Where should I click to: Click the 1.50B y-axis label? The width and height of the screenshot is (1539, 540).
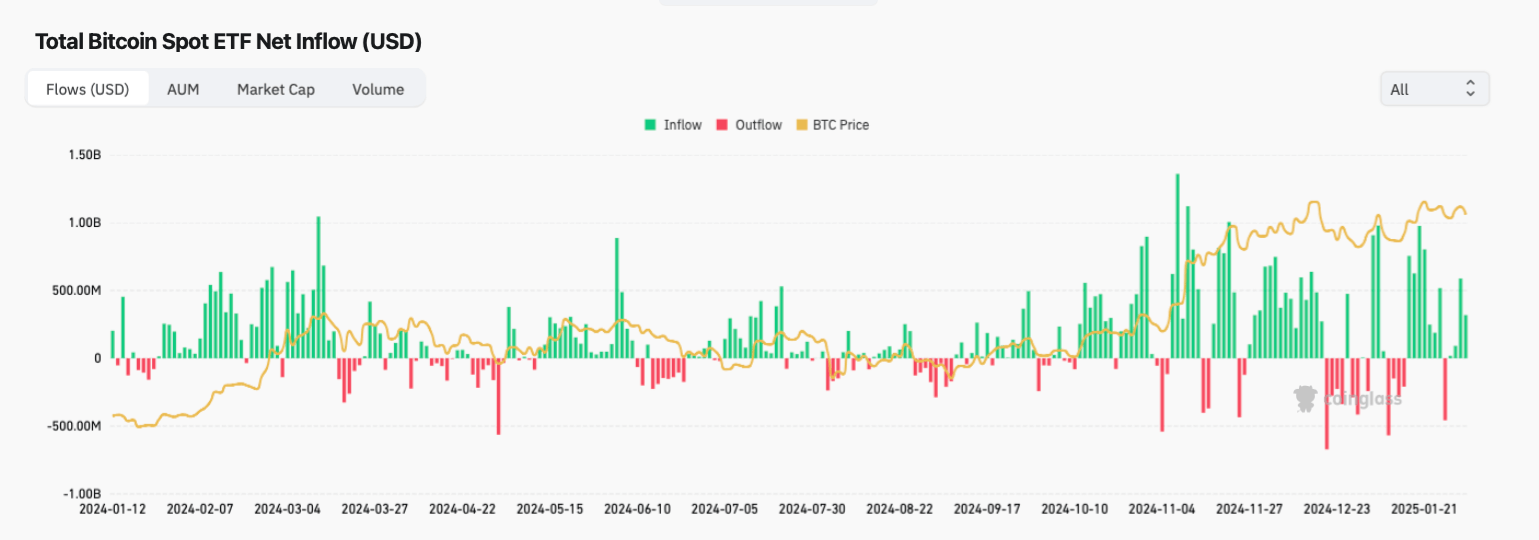coord(84,155)
